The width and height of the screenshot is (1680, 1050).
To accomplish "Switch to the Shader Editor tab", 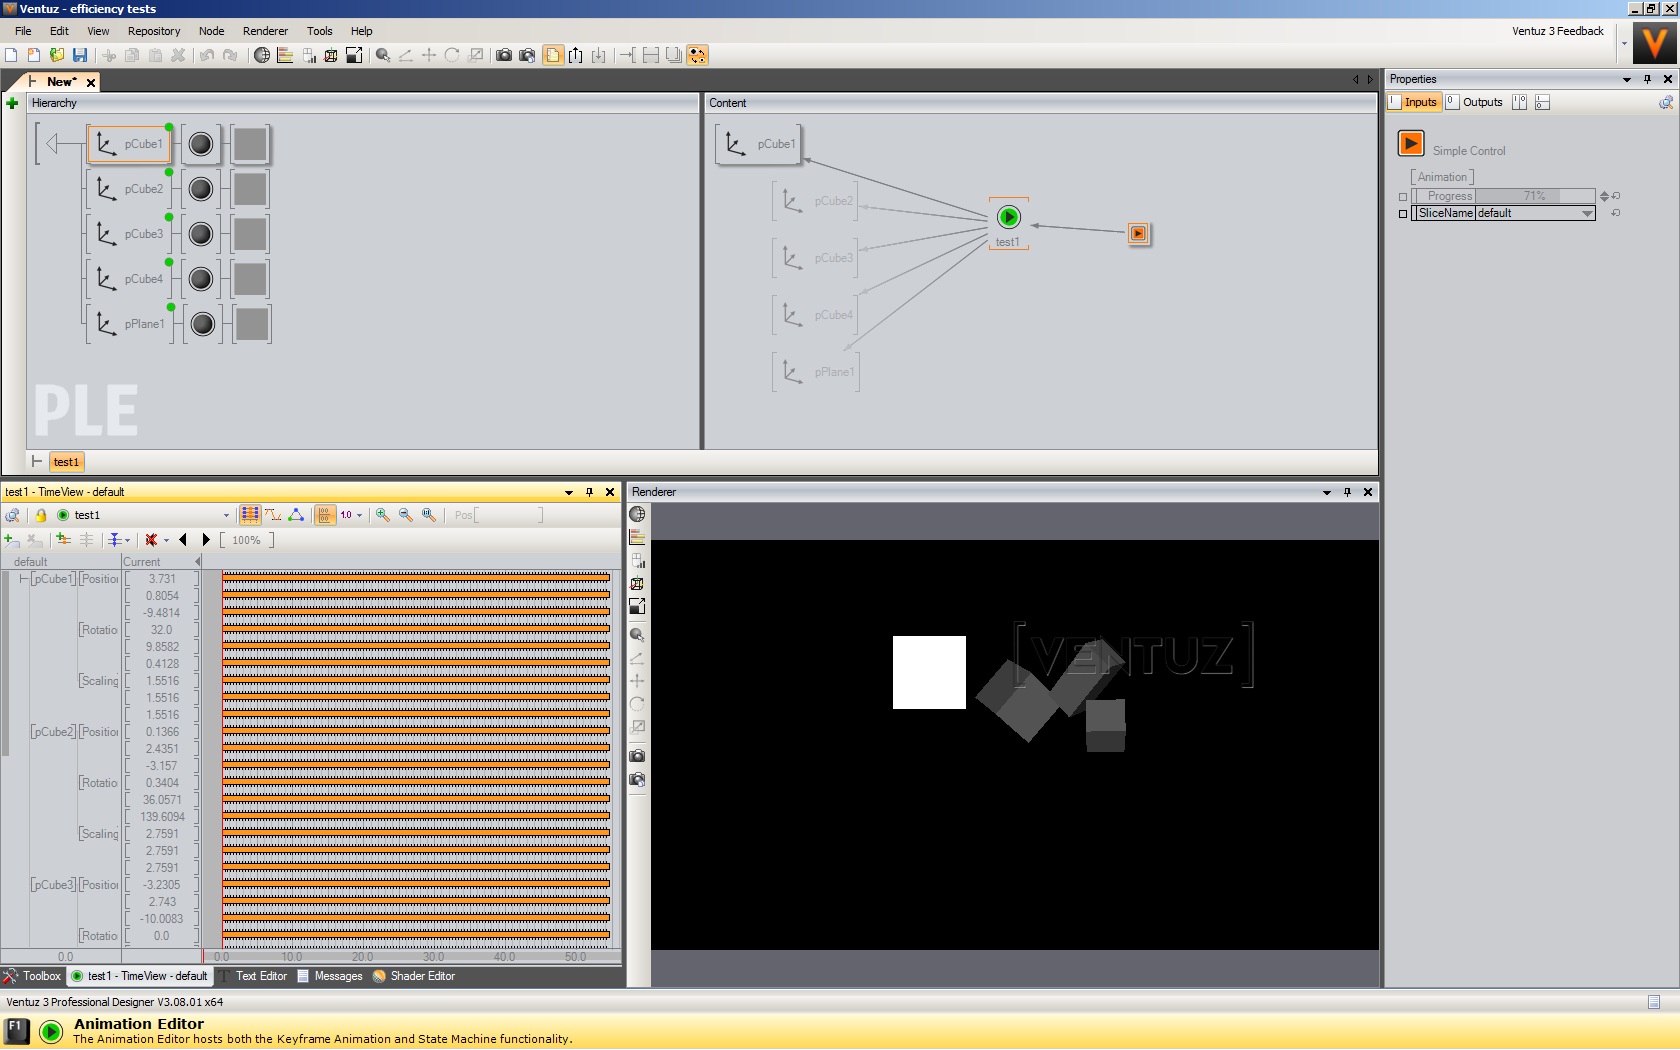I will tap(413, 976).
